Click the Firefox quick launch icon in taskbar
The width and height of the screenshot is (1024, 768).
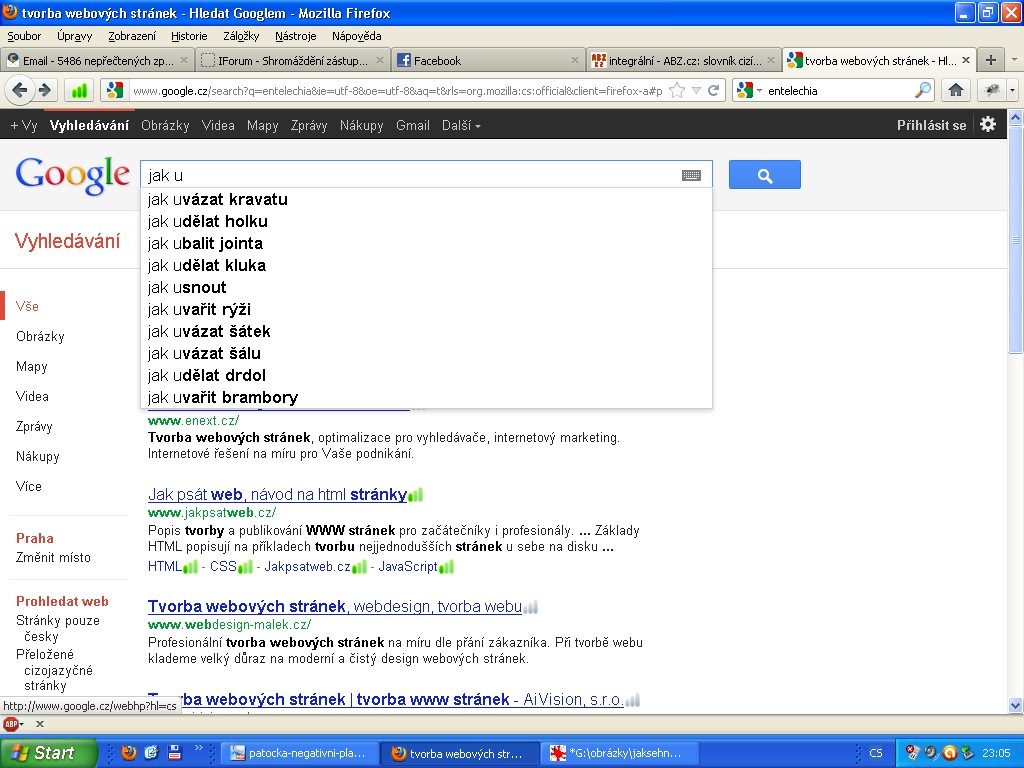point(129,753)
